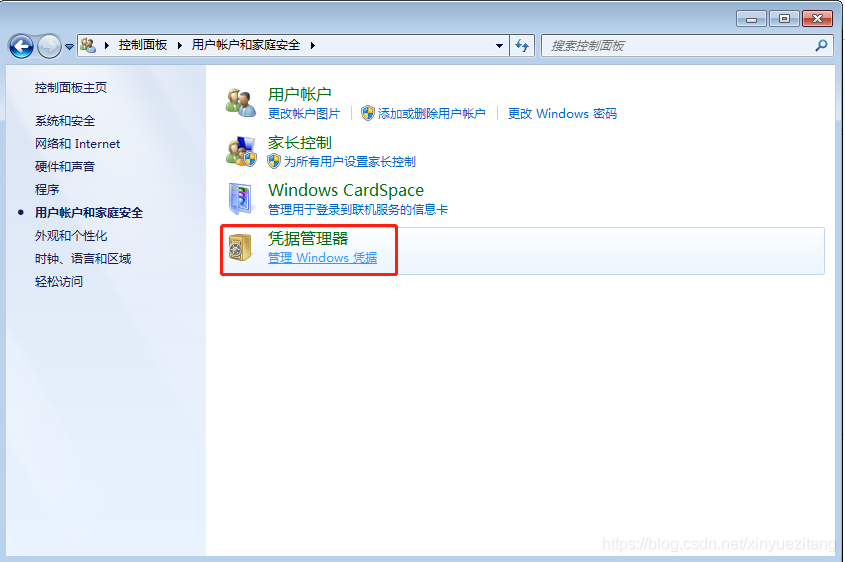Open the 用户帐户 heading
Image resolution: width=845 pixels, height=562 pixels.
(x=300, y=94)
